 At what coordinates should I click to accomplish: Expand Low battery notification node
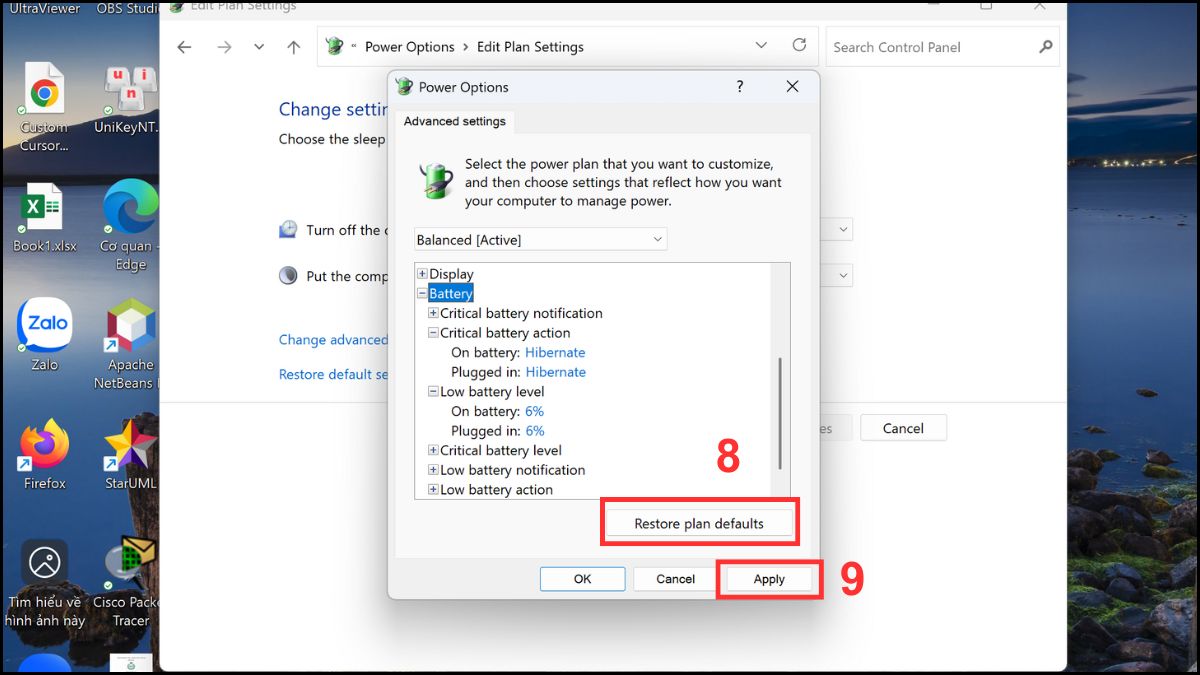pos(434,470)
